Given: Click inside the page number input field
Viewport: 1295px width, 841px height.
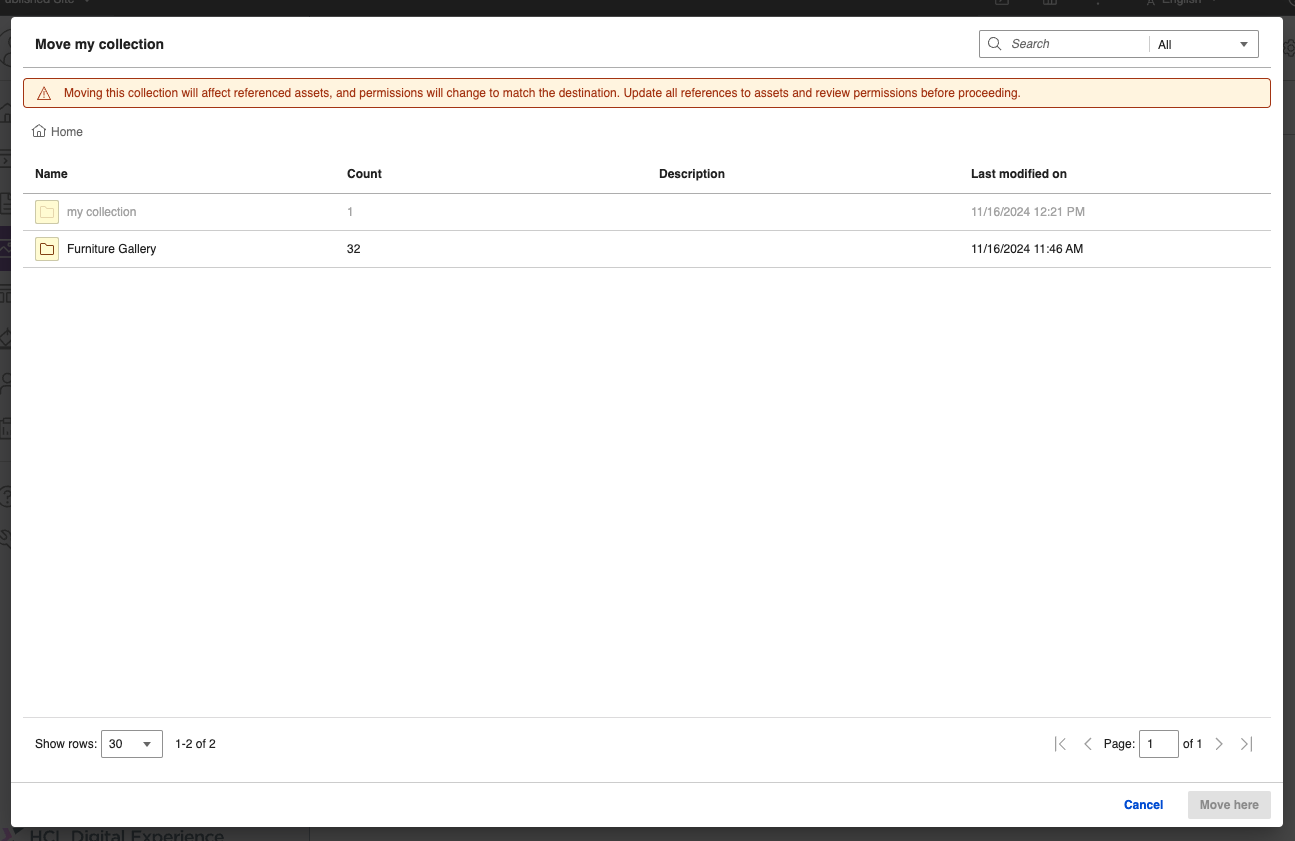Looking at the screenshot, I should [x=1159, y=743].
